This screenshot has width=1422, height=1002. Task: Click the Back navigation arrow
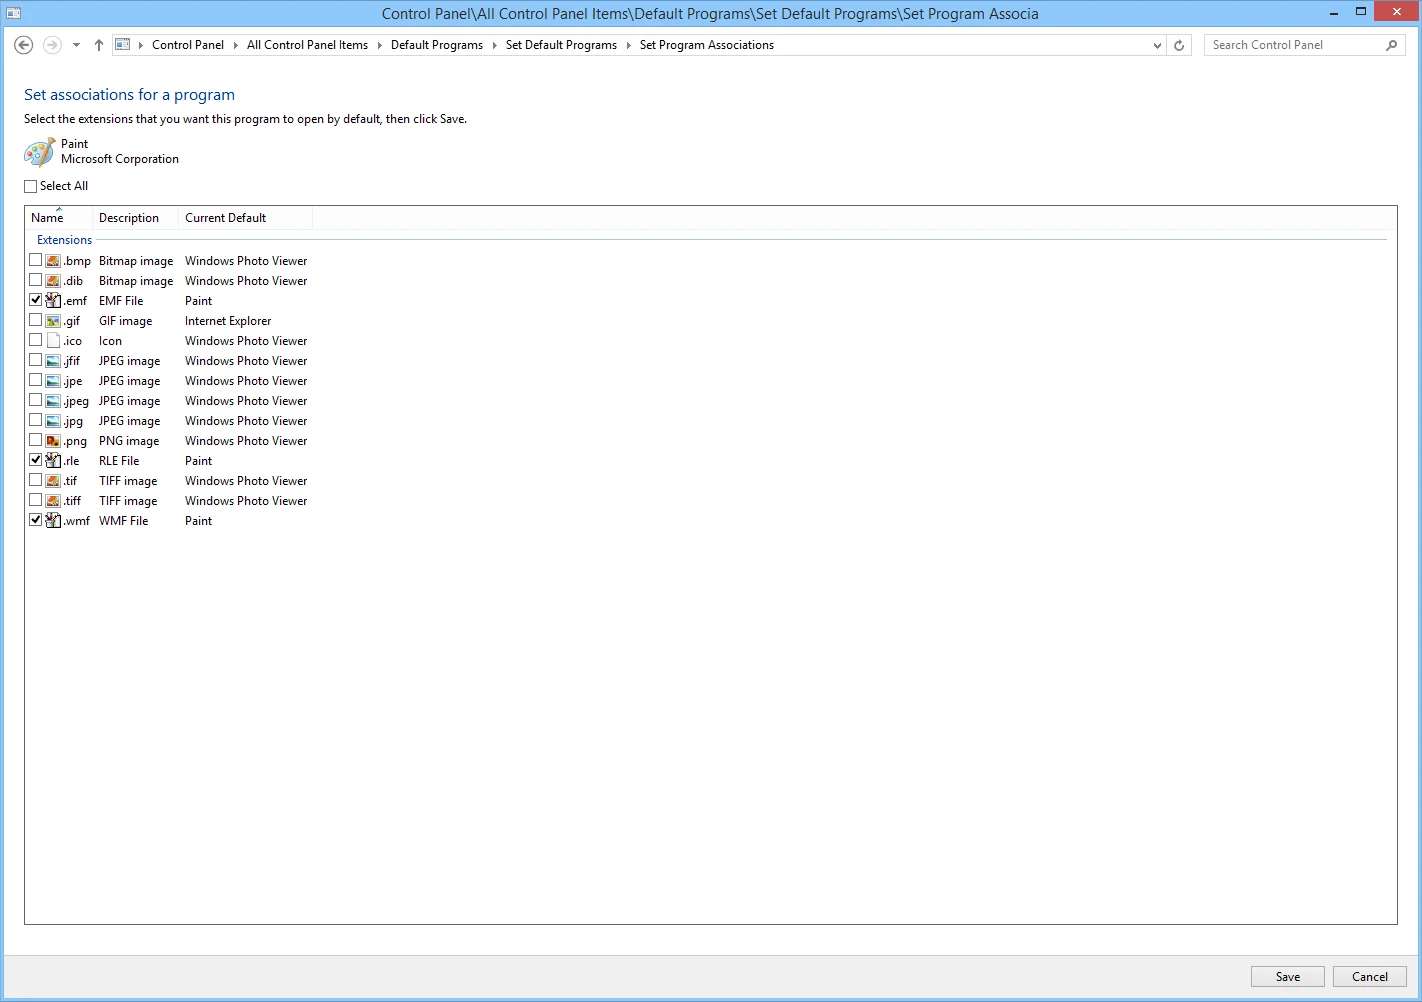point(24,45)
